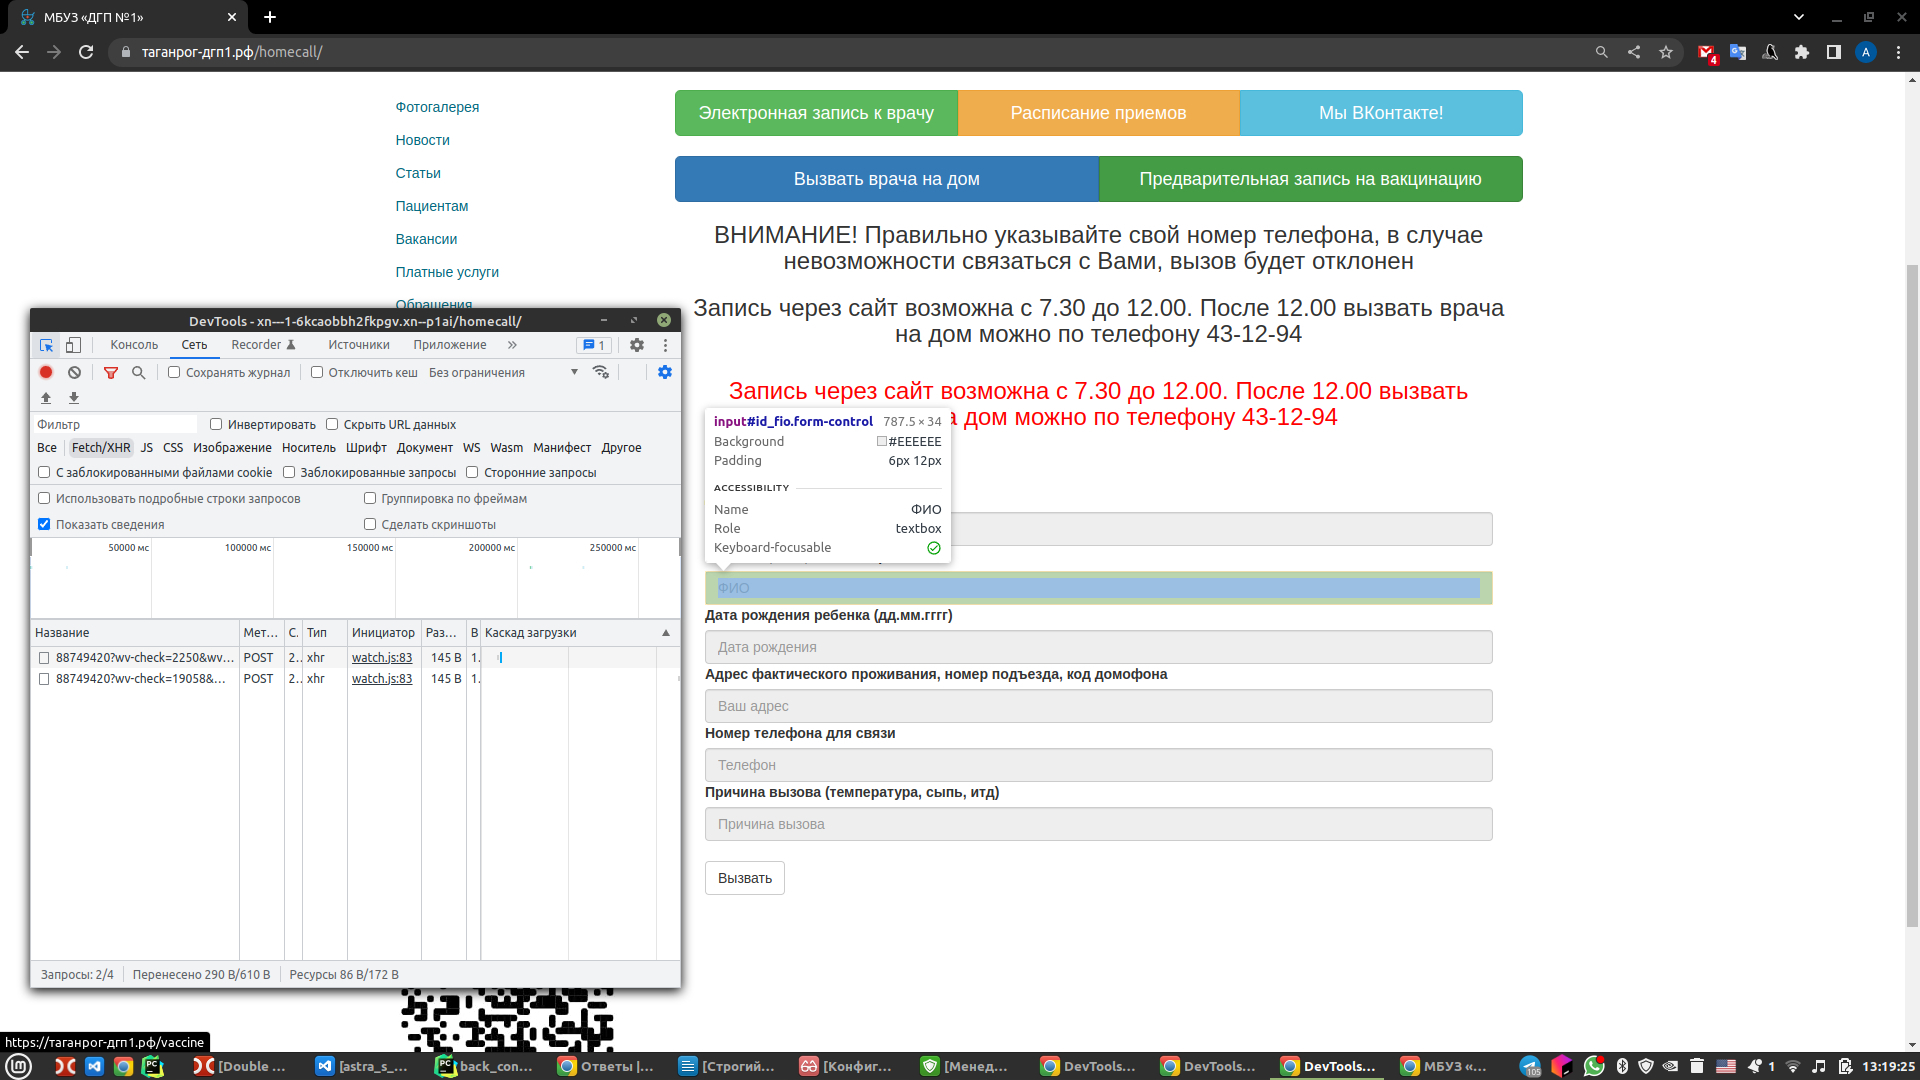Open the Без ограничения throttling dropdown
Viewport: 1920px width, 1080px height.
(x=504, y=372)
